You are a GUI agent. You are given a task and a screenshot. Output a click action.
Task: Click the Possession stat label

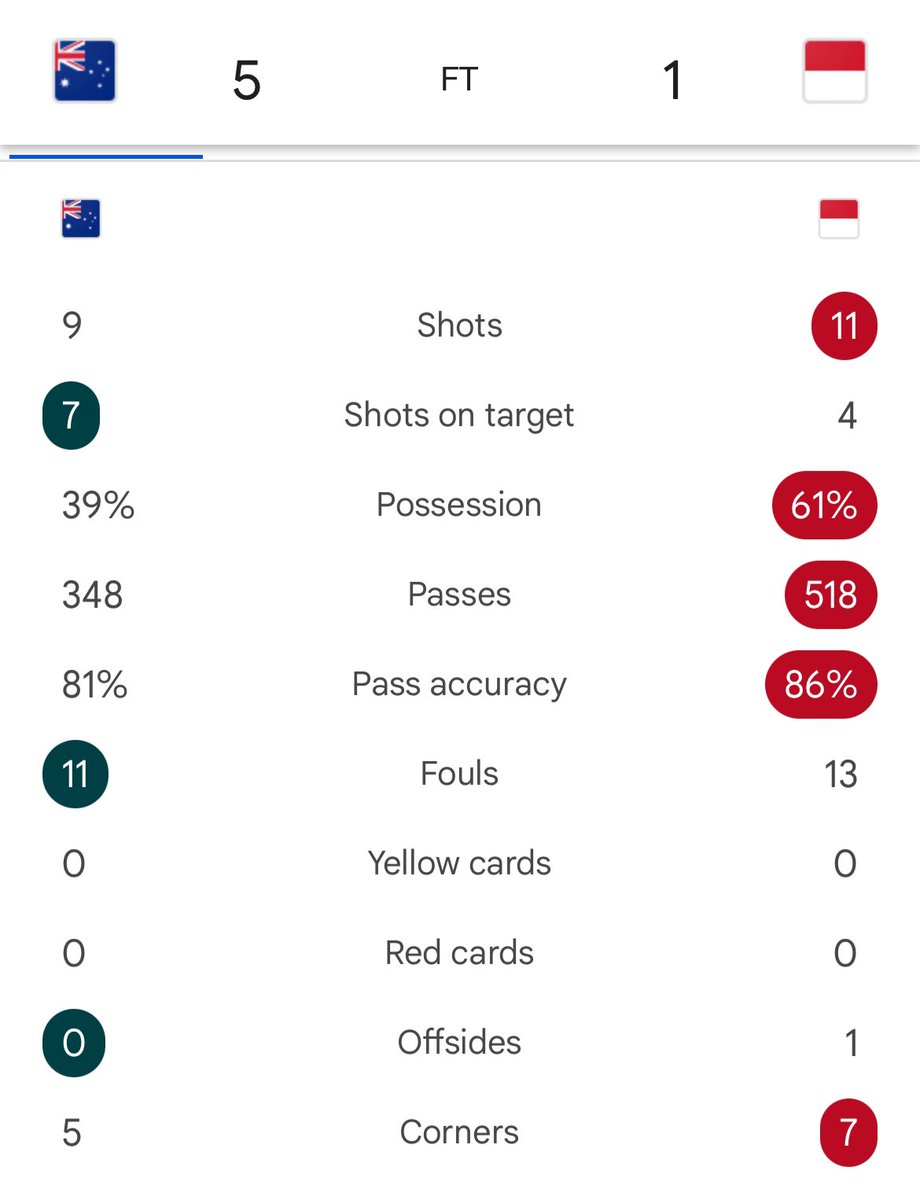tap(459, 505)
